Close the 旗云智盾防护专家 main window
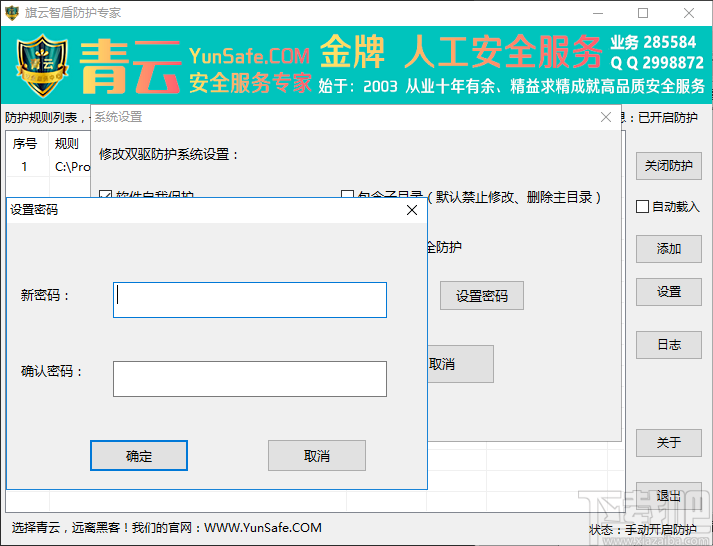This screenshot has height=546, width=713. click(689, 13)
